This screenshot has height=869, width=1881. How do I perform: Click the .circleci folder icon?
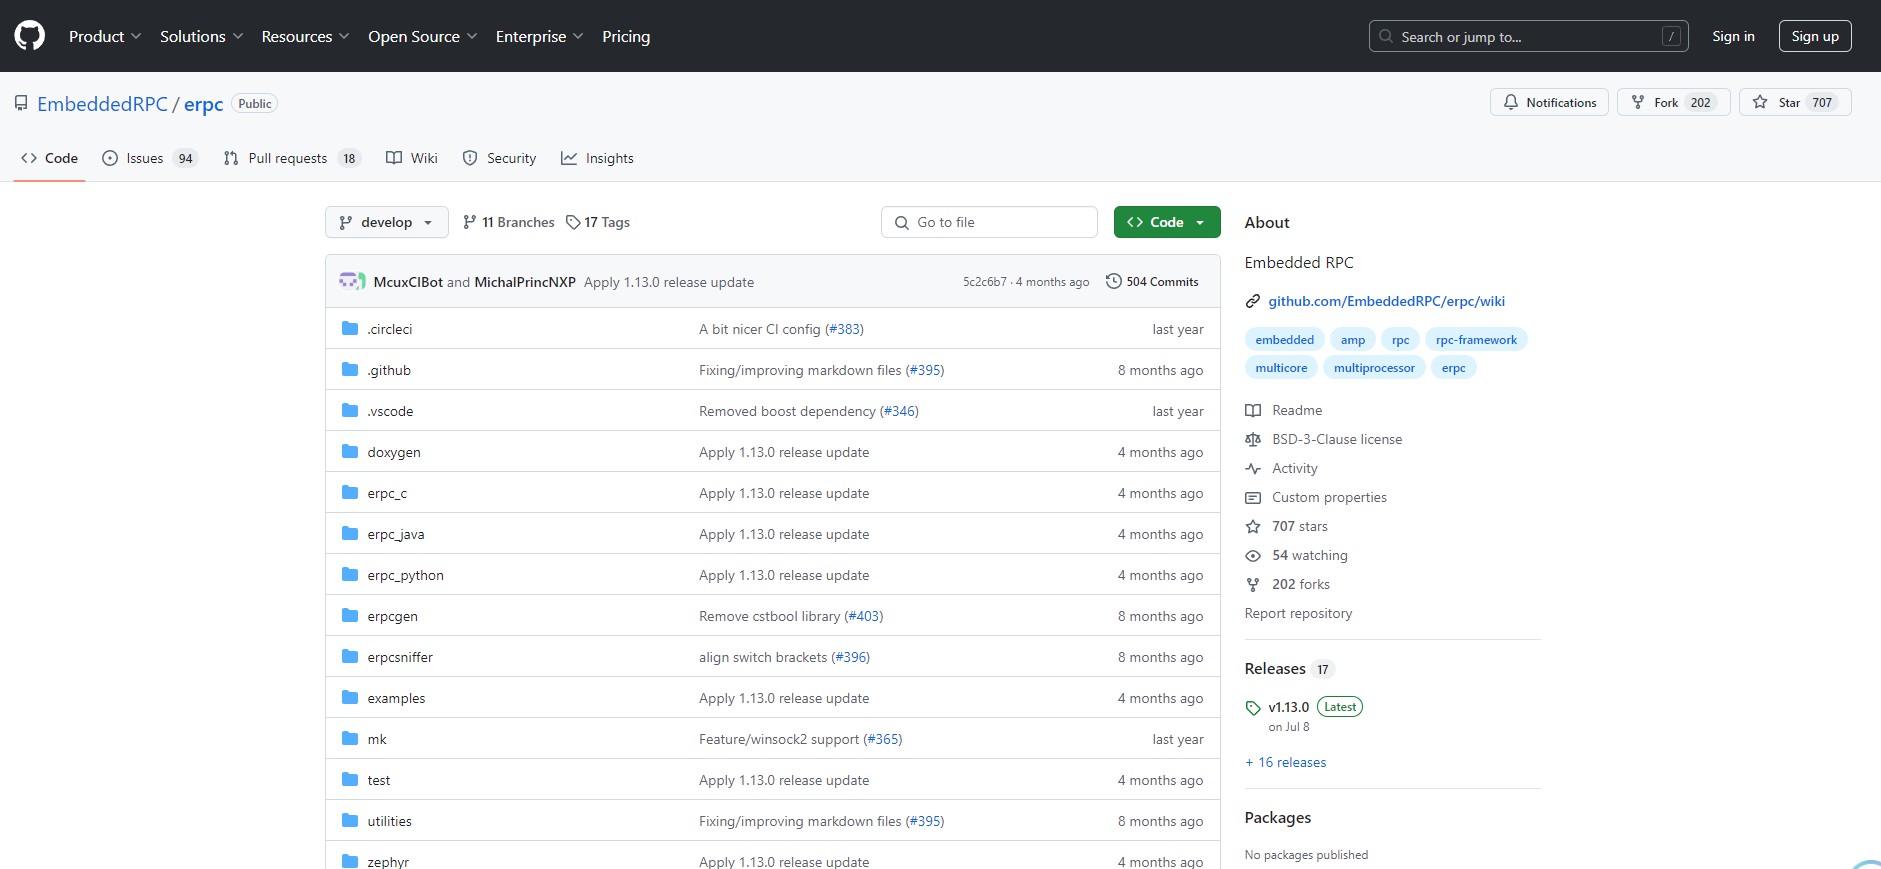click(350, 328)
